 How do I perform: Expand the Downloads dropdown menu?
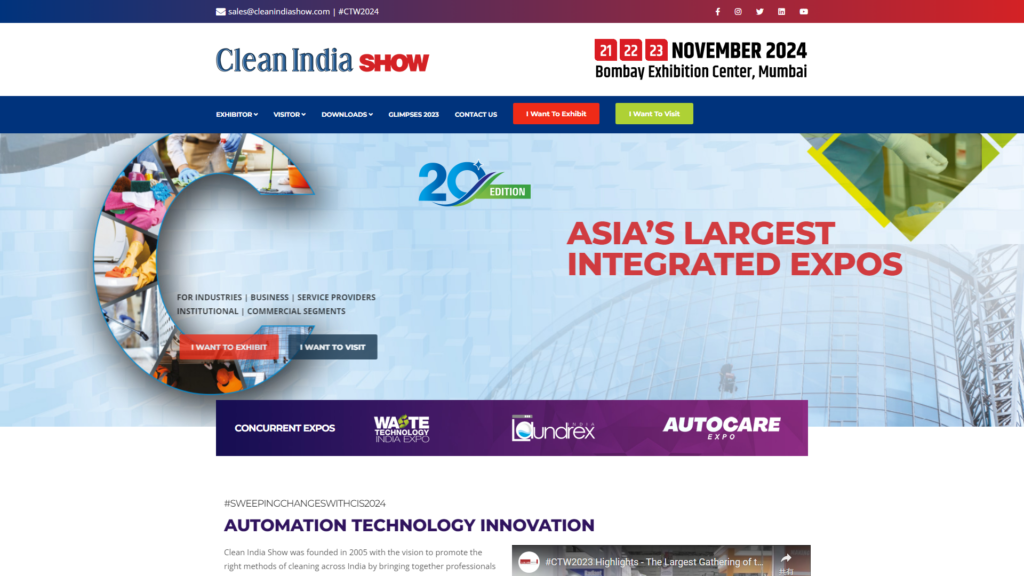tap(347, 114)
